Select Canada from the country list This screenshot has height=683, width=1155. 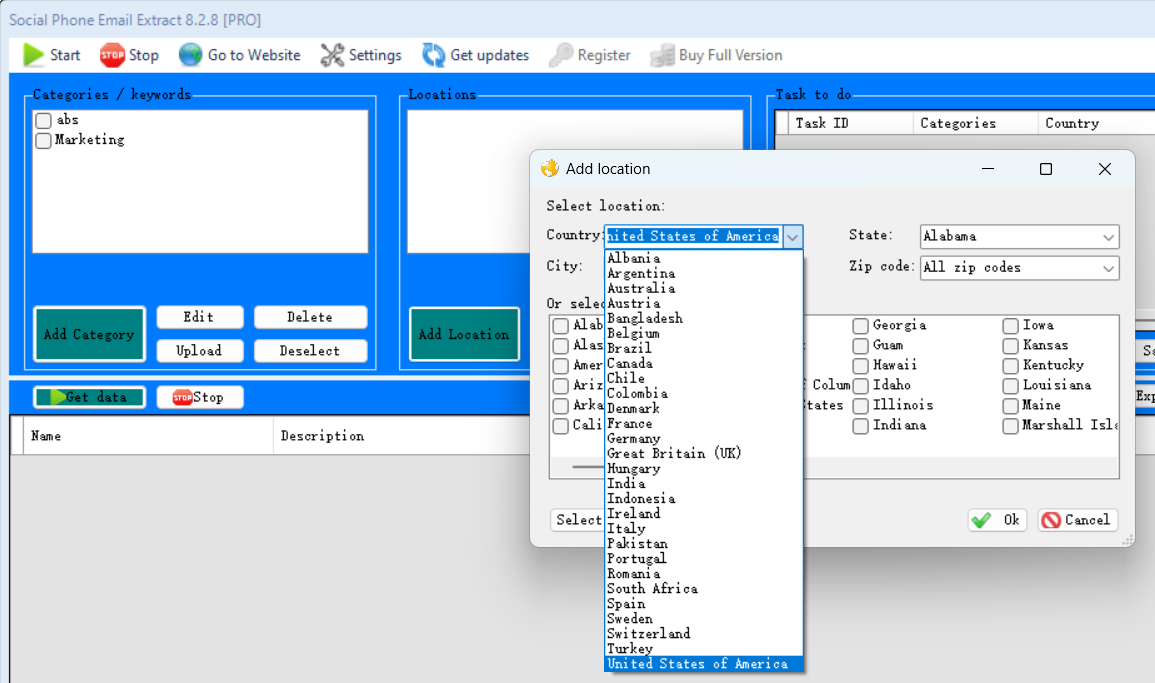630,363
